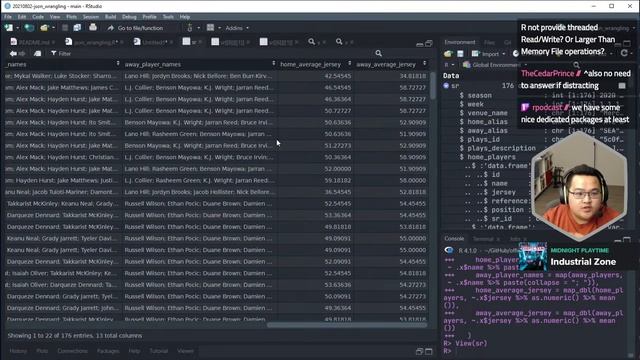This screenshot has height=360, width=640.
Task: Click the workspace panes layout icon
Action: pos(210,28)
